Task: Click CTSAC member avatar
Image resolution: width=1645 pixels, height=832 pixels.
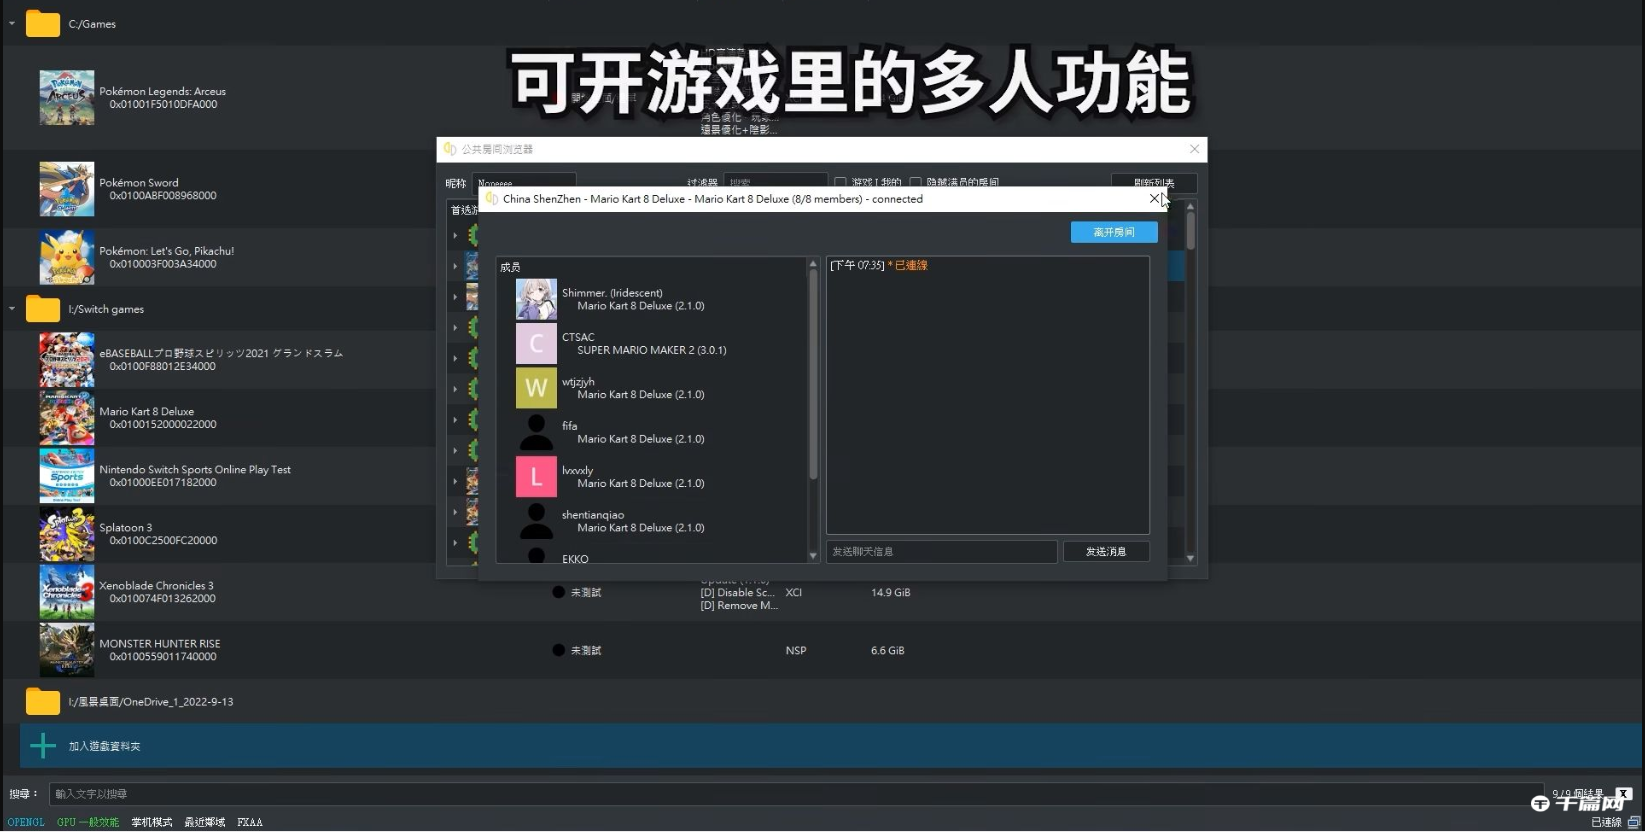Action: [536, 343]
